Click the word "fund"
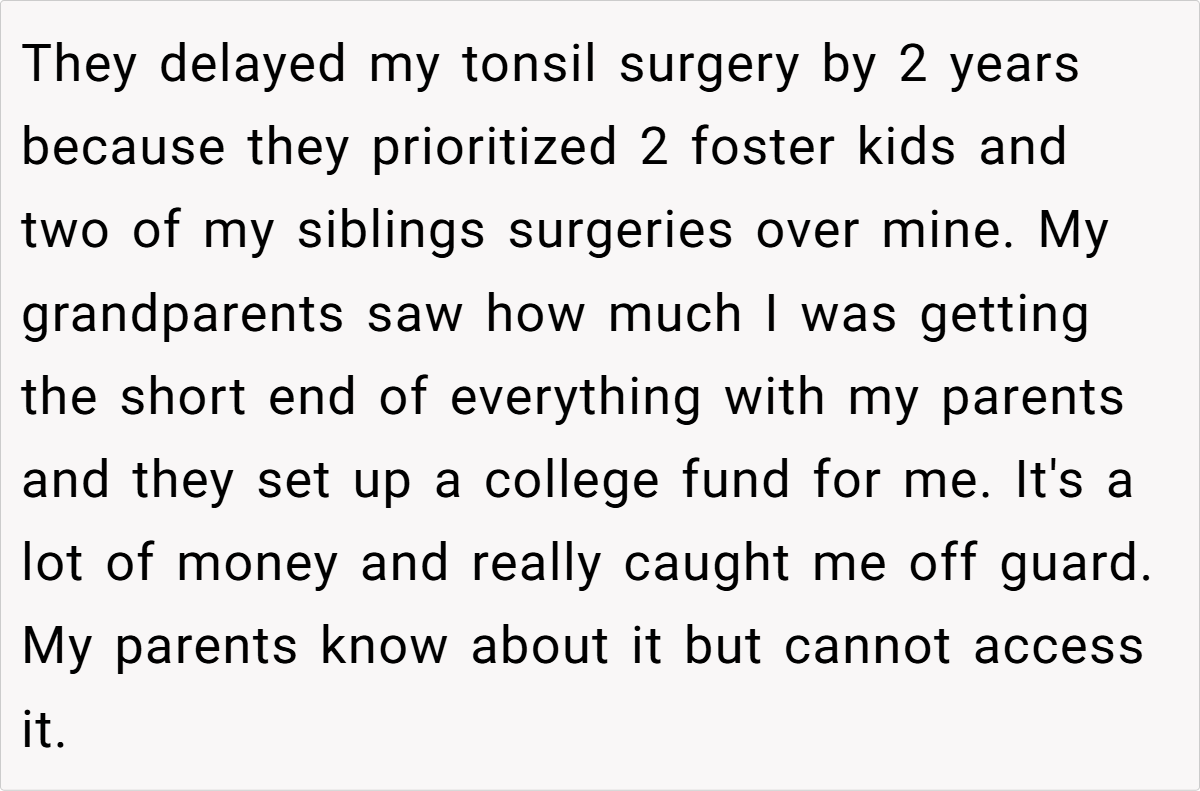 (x=738, y=481)
